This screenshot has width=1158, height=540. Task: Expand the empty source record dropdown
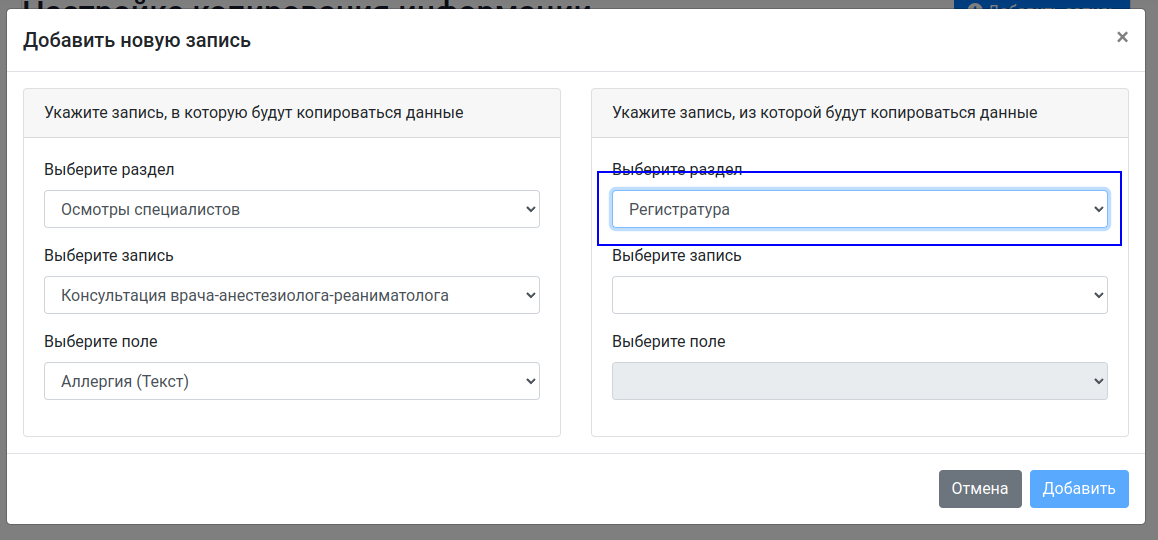(859, 295)
